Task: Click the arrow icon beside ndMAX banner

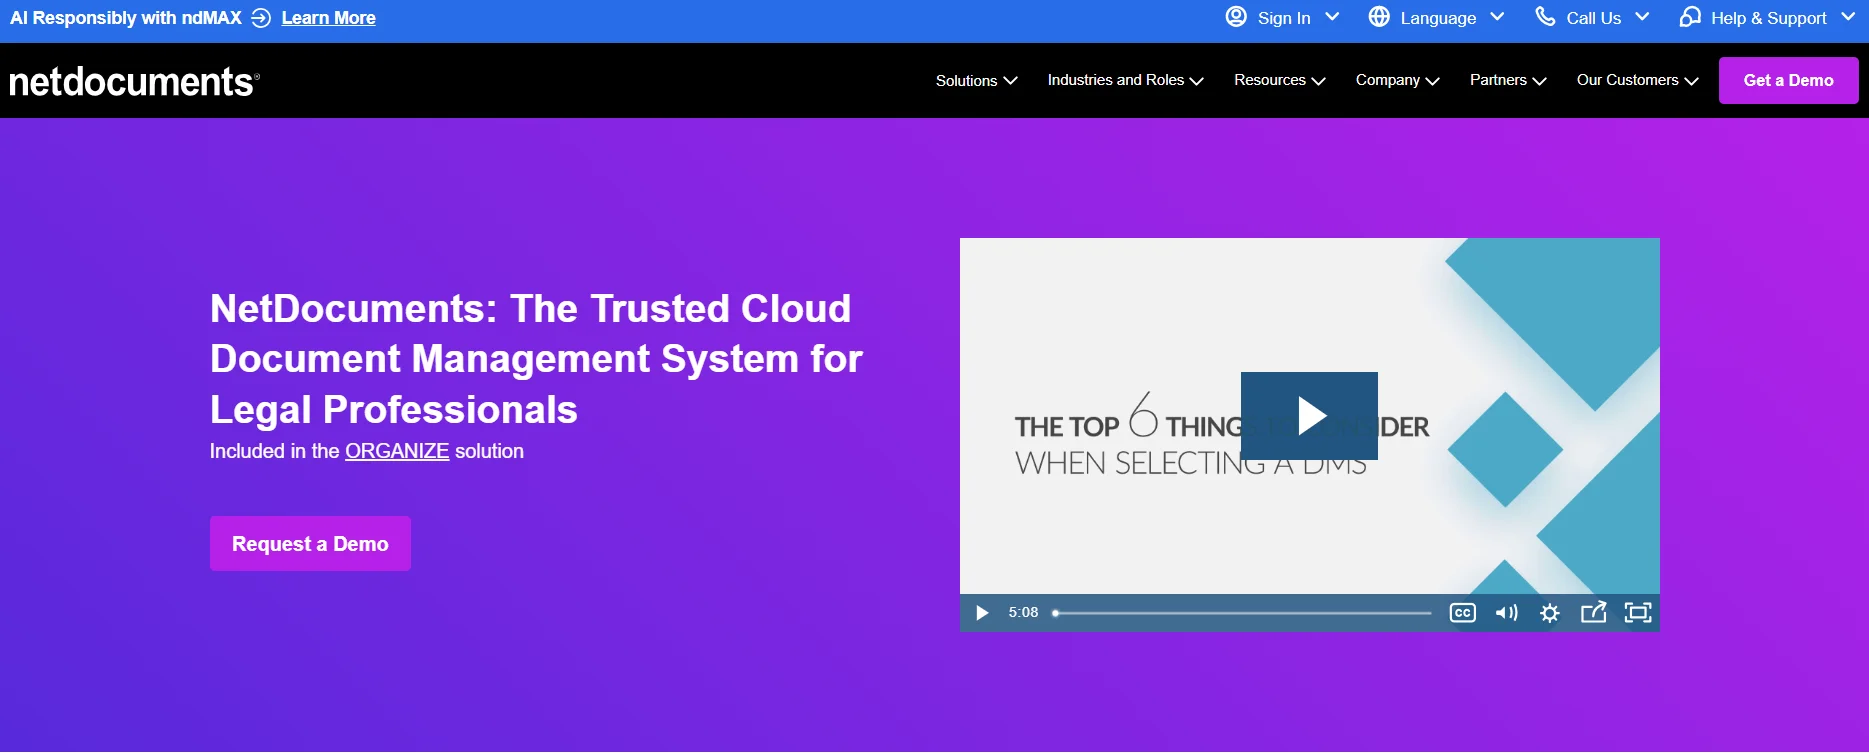Action: coord(261,18)
